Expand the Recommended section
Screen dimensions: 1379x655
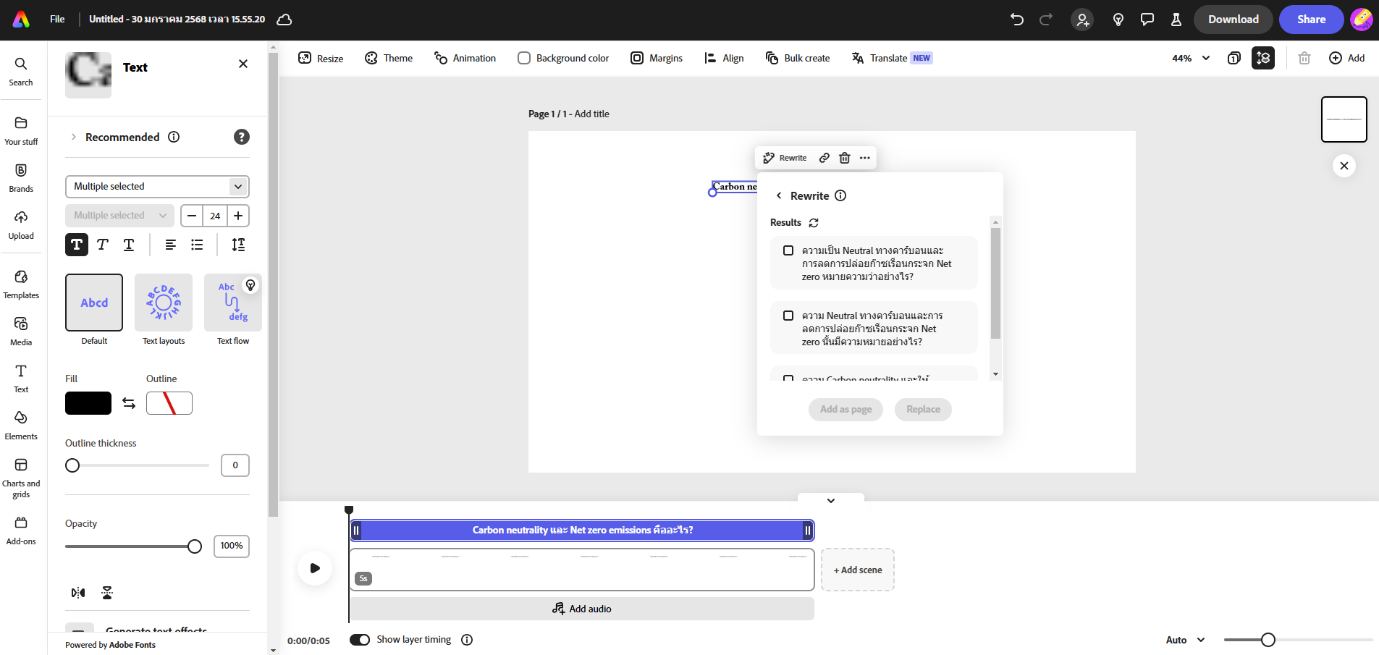pos(73,137)
